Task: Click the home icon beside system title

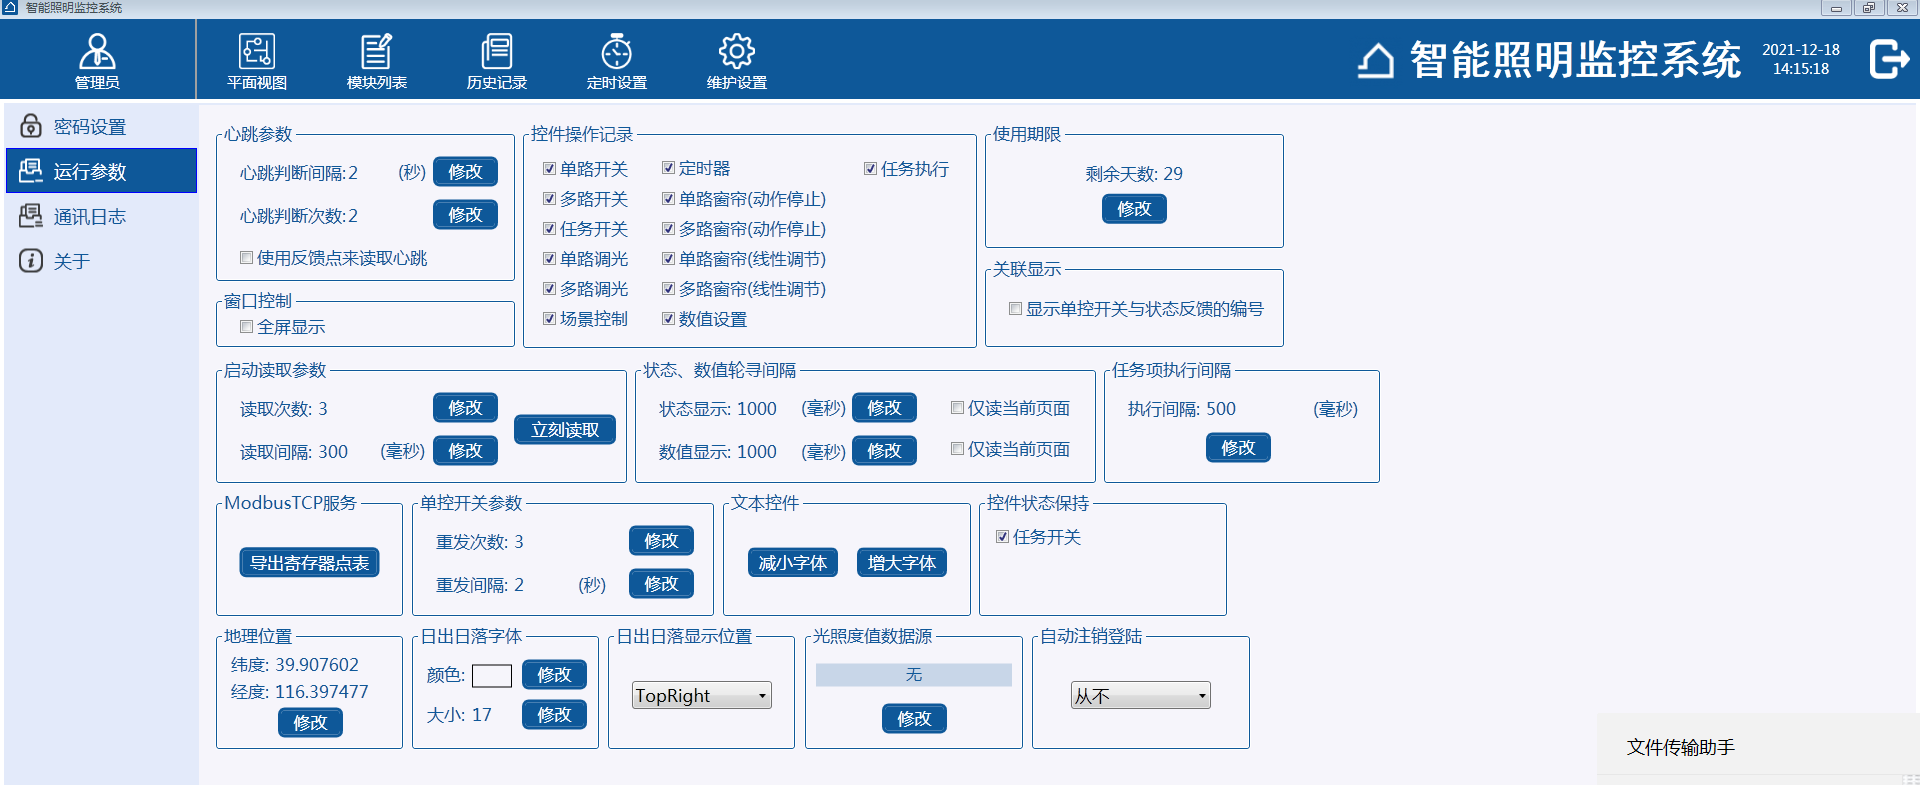Action: tap(1376, 61)
